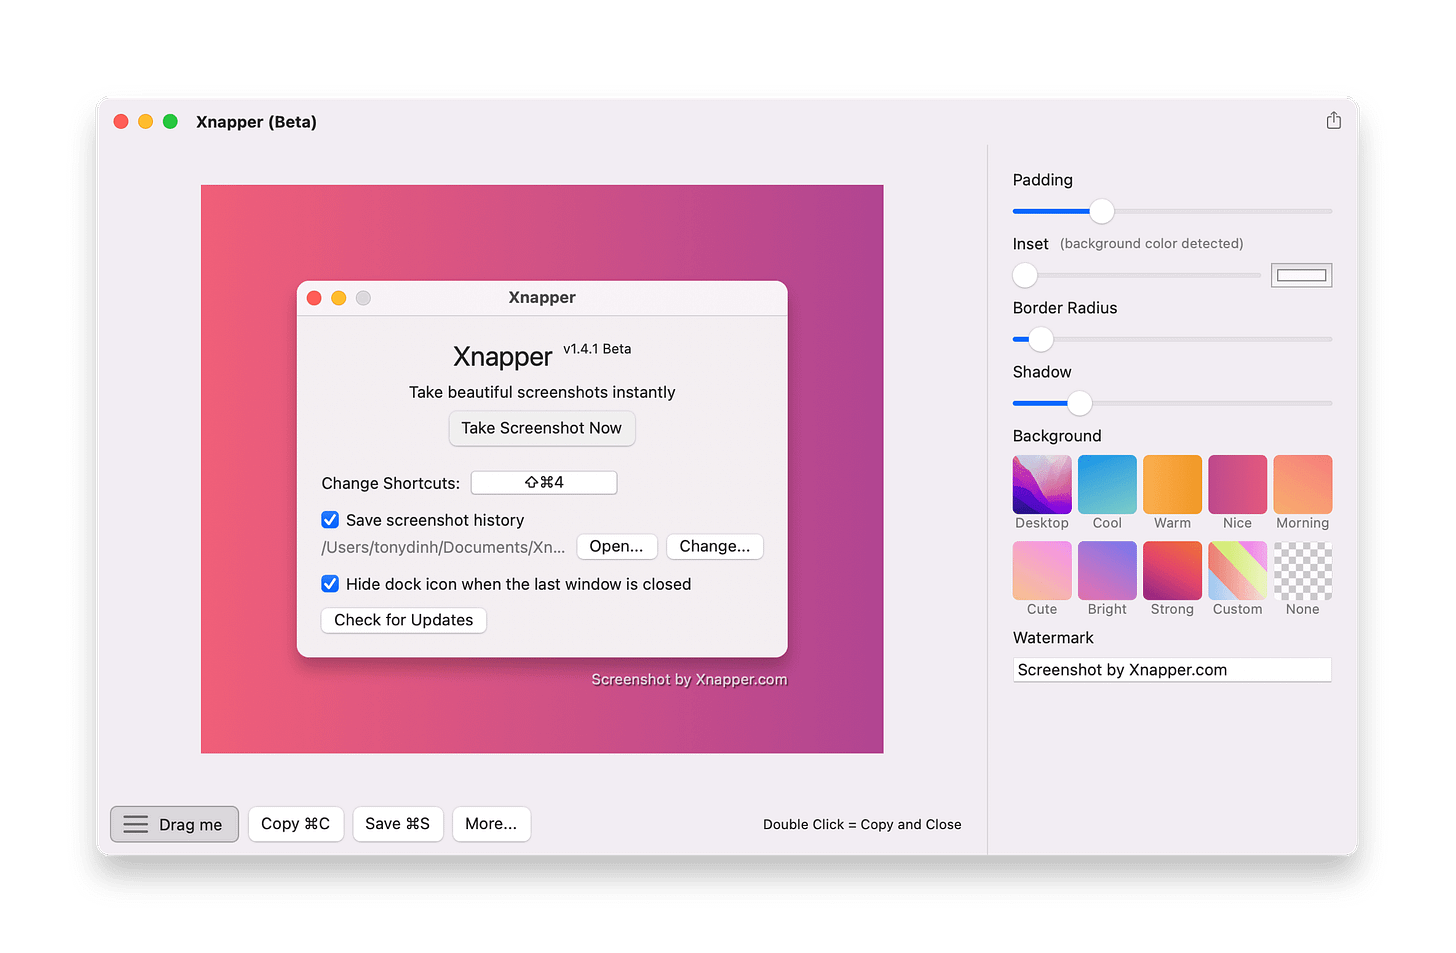The height and width of the screenshot is (953, 1456).
Task: Click the /Users/tonydinh/Documents/Xn... path text
Action: pyautogui.click(x=443, y=547)
